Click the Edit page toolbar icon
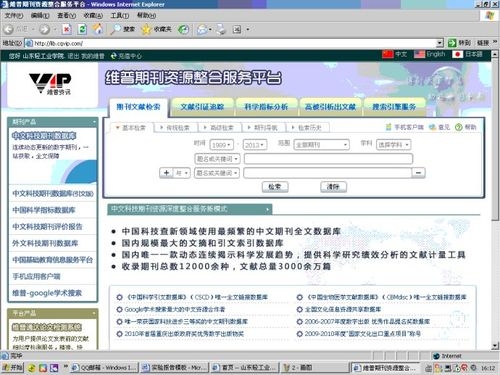This screenshot has width=500, height=375. click(x=237, y=30)
